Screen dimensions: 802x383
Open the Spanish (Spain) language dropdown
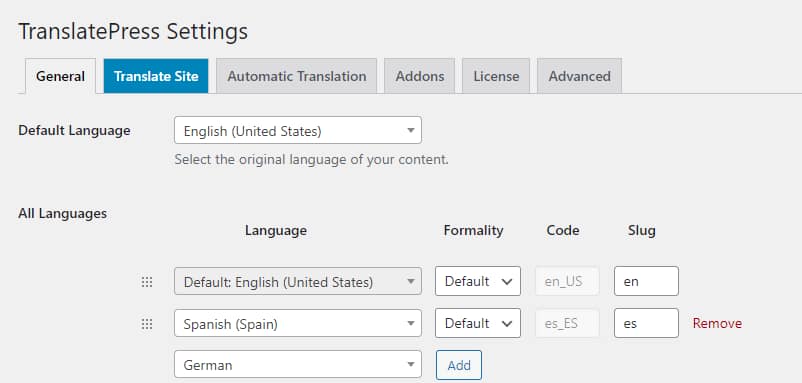click(298, 323)
